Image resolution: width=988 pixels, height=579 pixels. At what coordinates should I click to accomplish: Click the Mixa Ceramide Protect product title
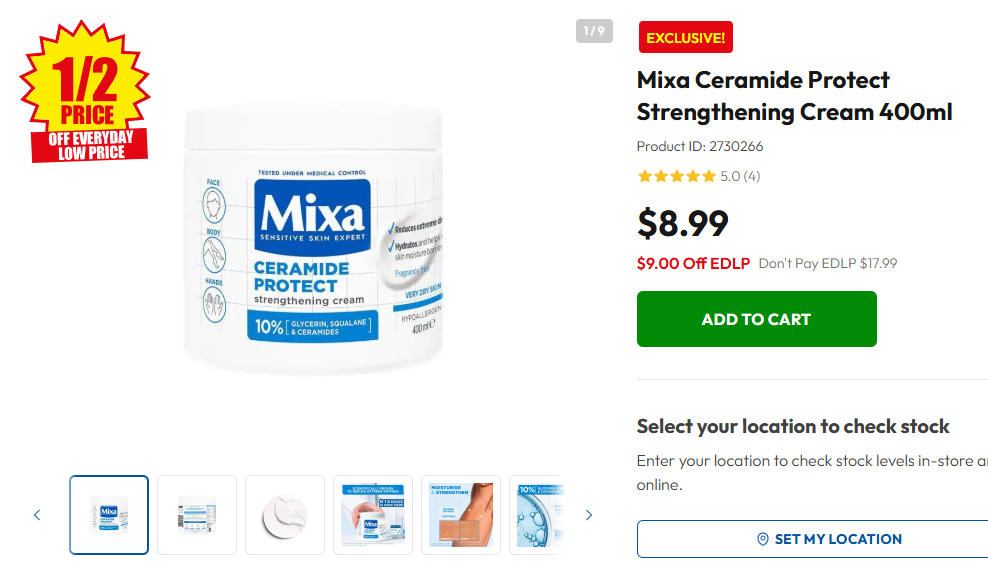pos(794,96)
